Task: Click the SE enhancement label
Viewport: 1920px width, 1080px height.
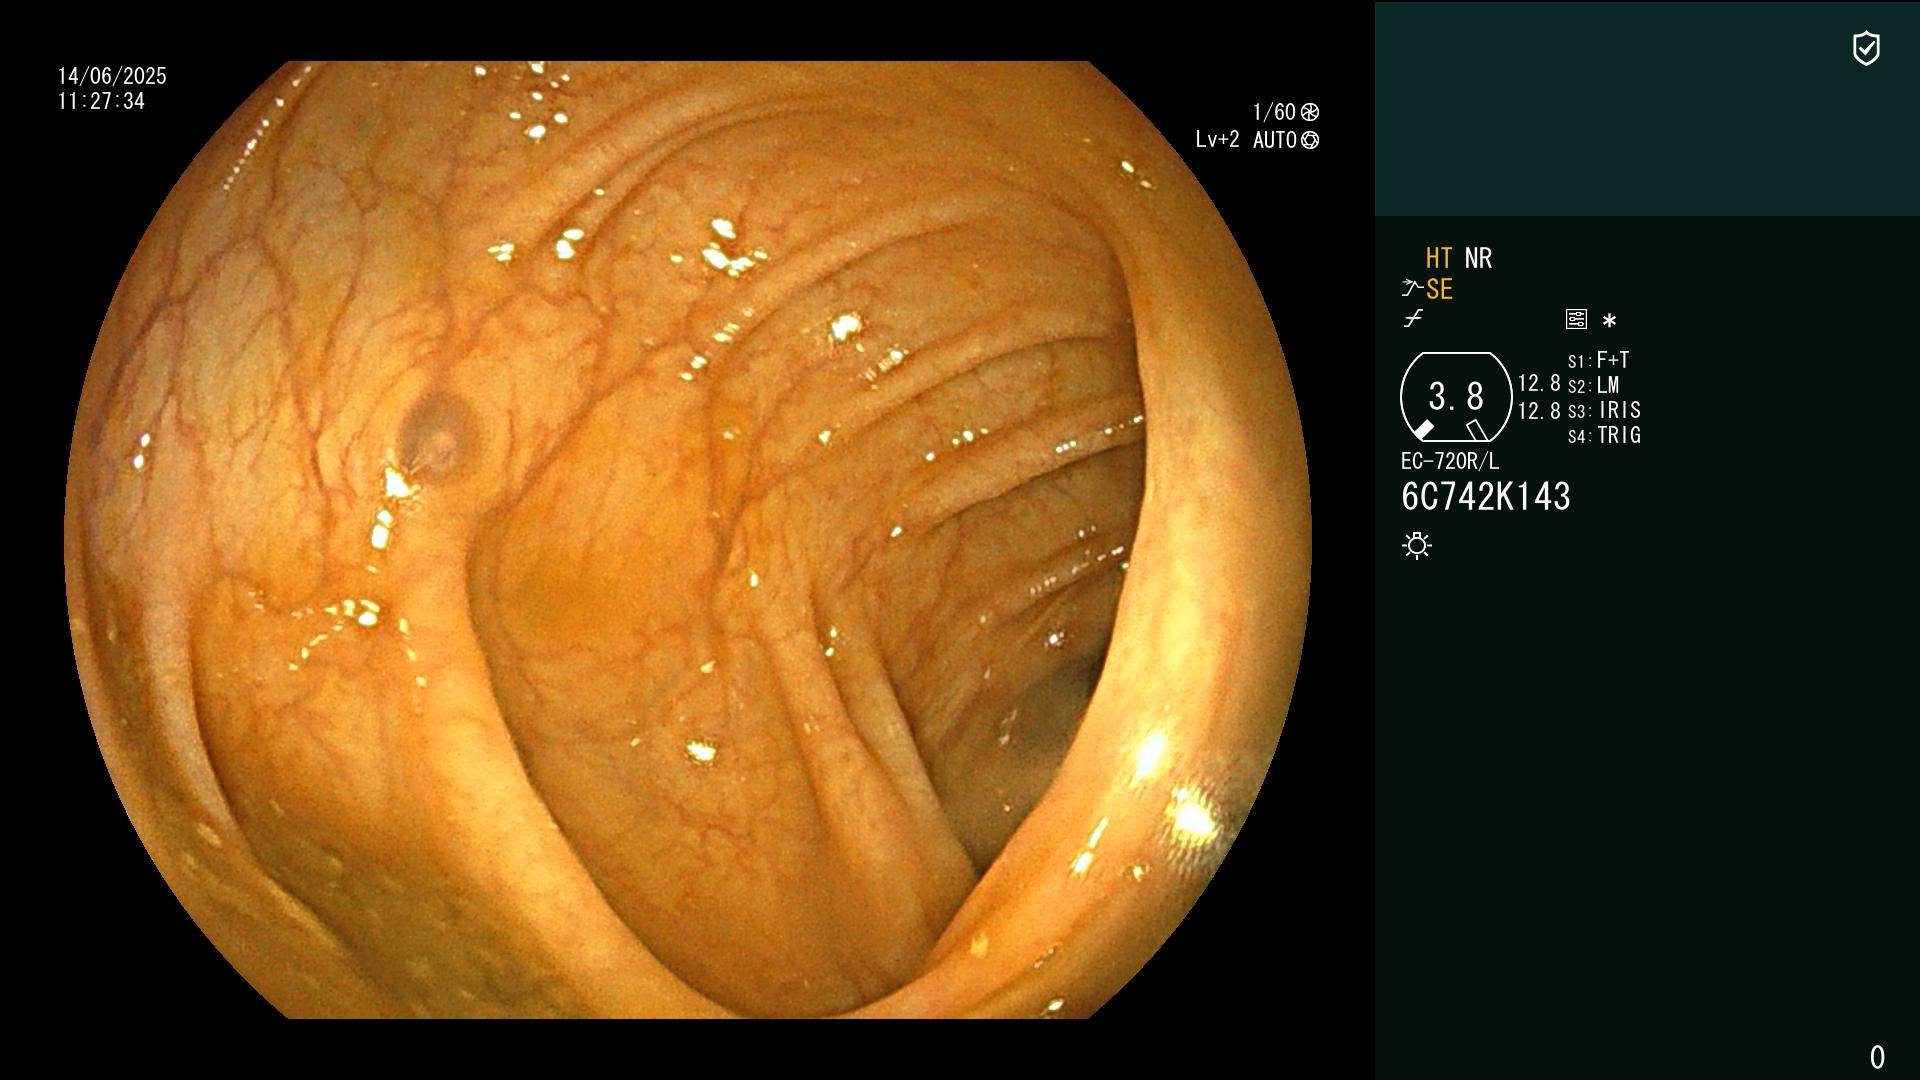Action: coord(1439,289)
